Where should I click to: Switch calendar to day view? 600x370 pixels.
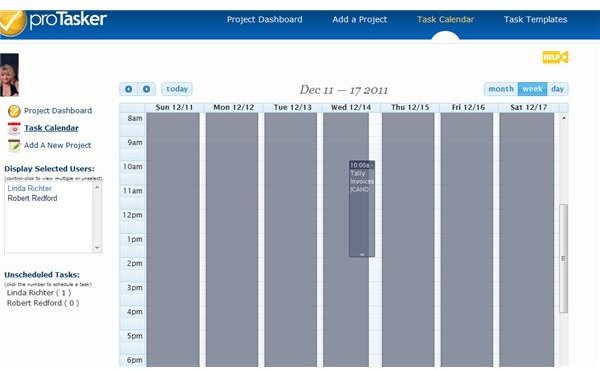click(x=558, y=89)
